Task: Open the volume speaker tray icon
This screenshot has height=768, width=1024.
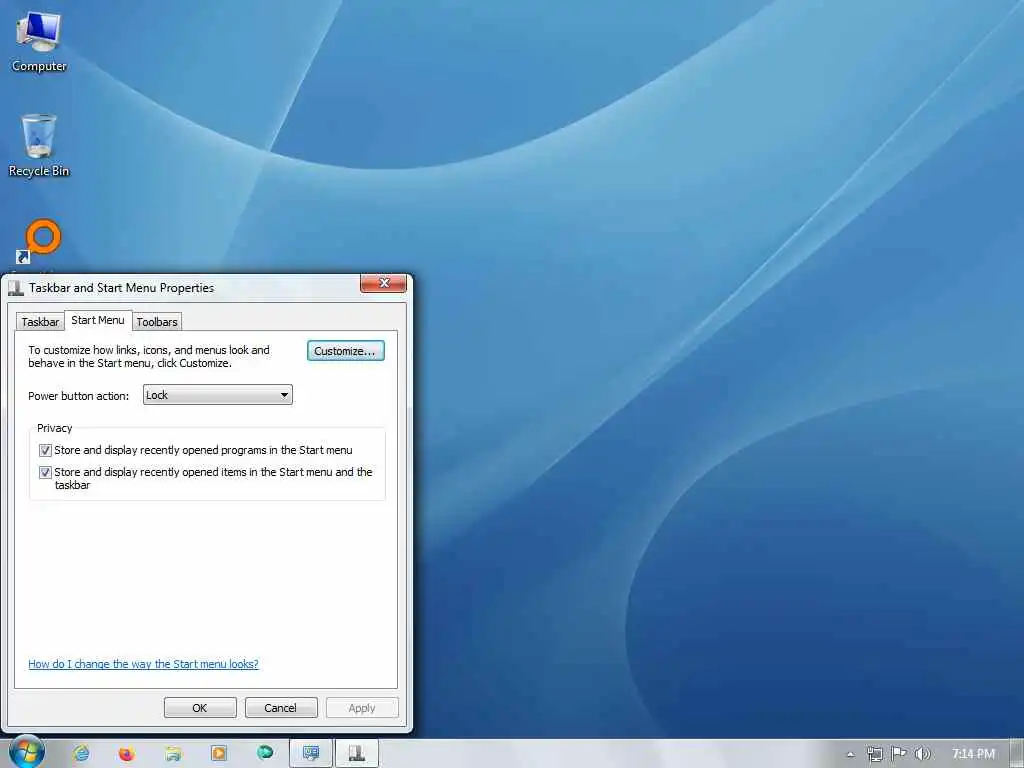Action: (x=922, y=754)
